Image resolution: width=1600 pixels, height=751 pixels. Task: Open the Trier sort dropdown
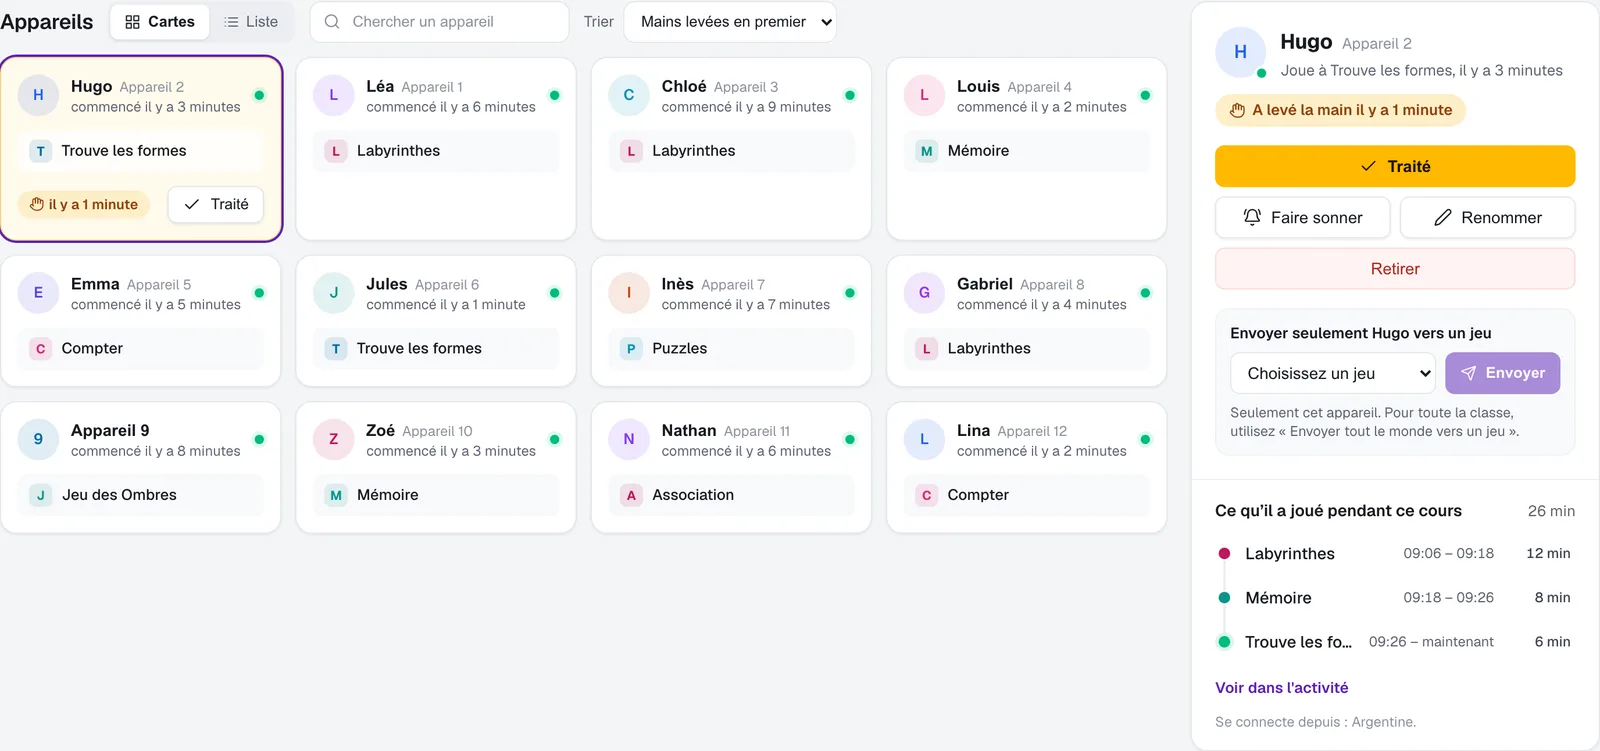[730, 22]
